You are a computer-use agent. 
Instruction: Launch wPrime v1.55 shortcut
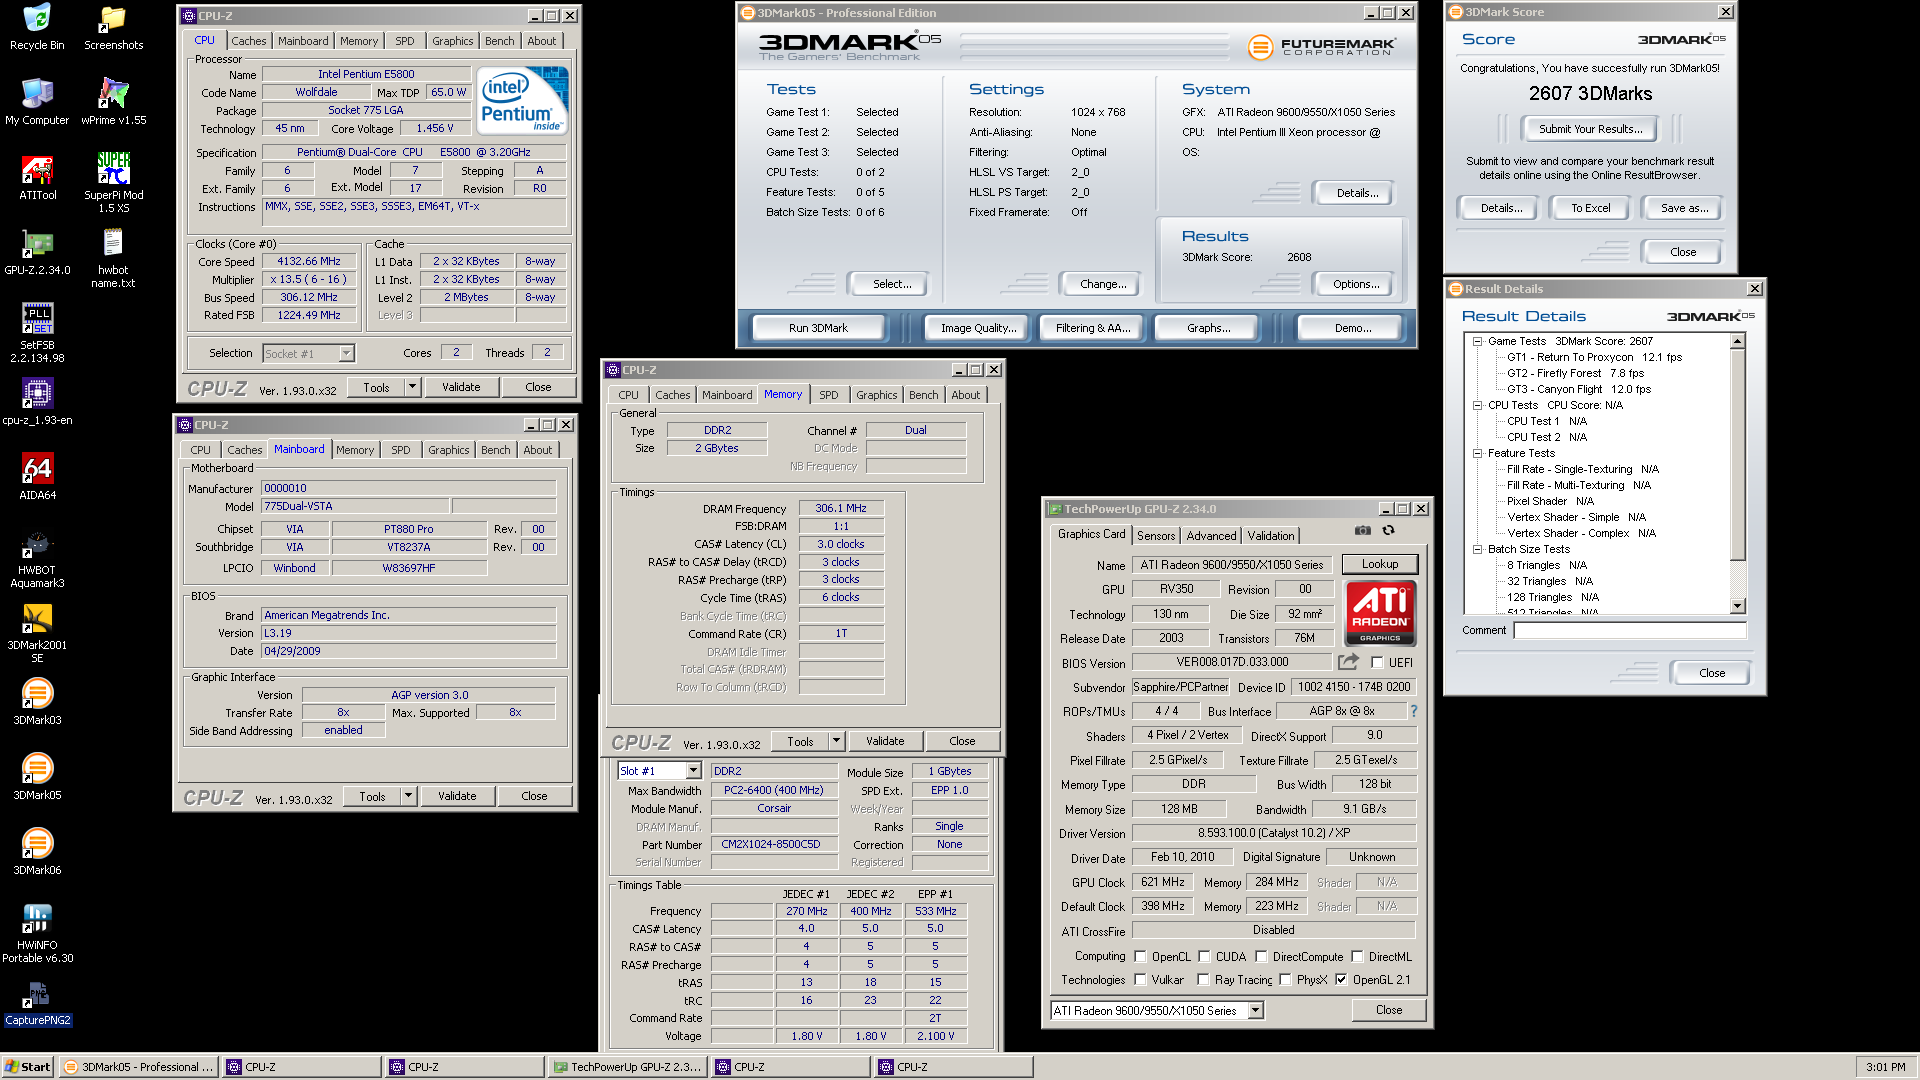click(x=113, y=102)
